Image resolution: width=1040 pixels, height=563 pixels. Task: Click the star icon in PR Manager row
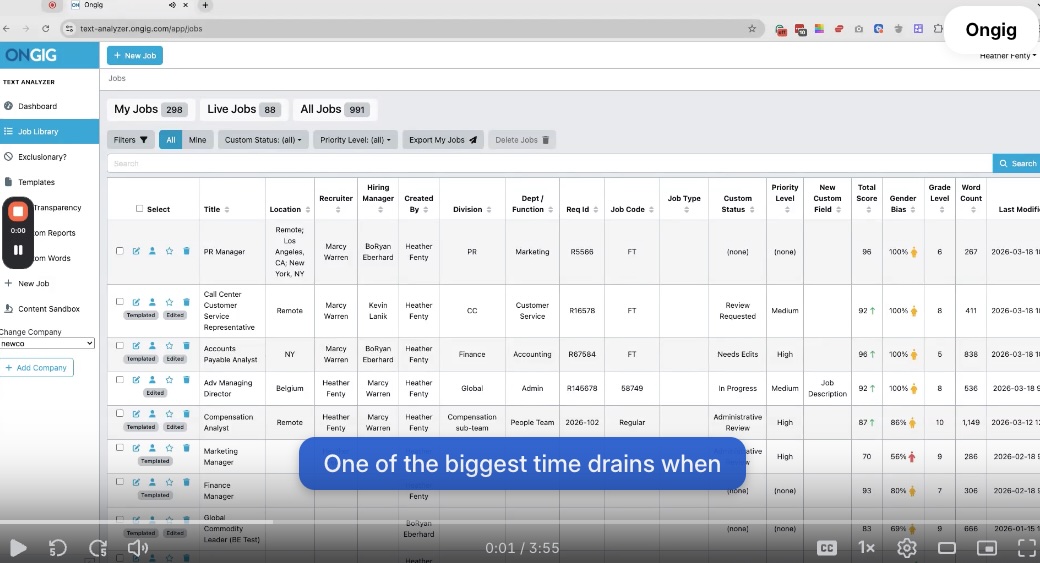tap(169, 251)
